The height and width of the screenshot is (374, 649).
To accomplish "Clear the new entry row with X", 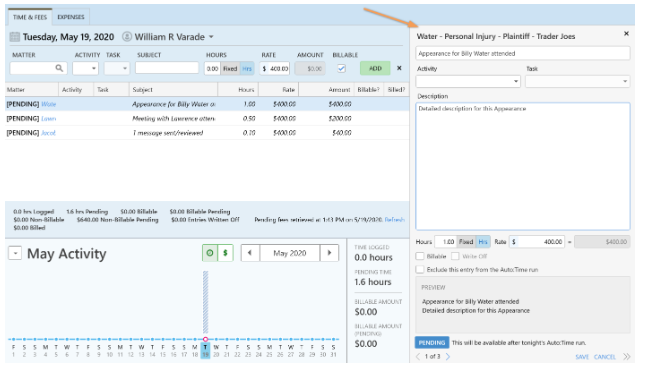I will coord(399,68).
